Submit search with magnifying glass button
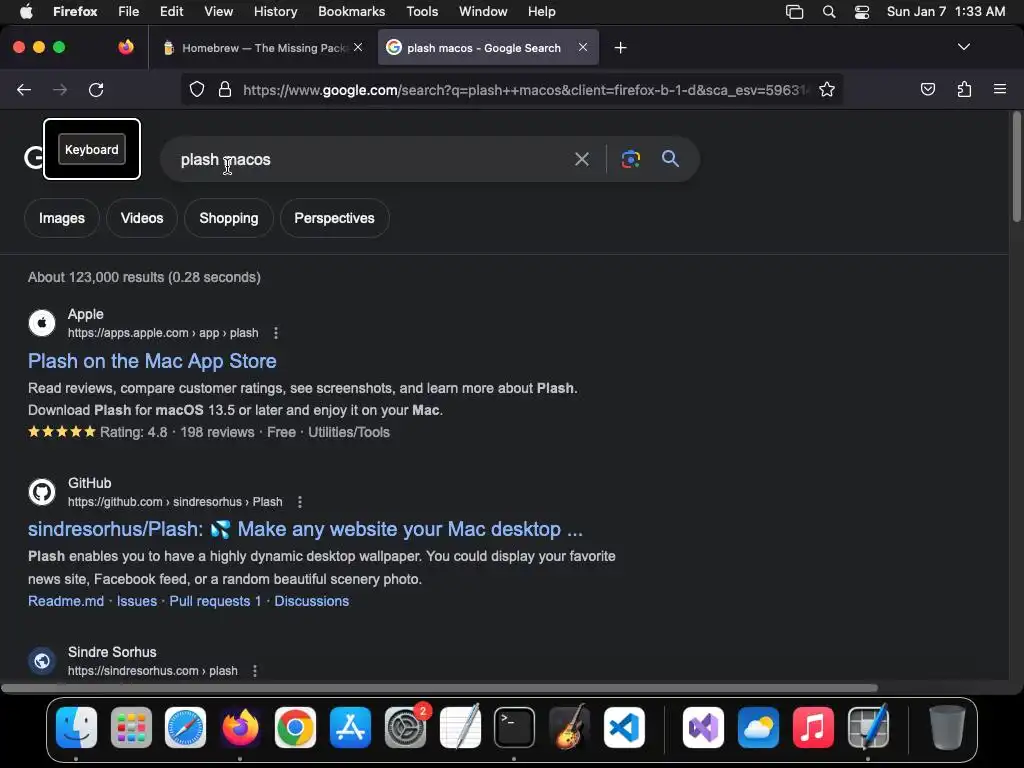The width and height of the screenshot is (1024, 768). coord(670,159)
